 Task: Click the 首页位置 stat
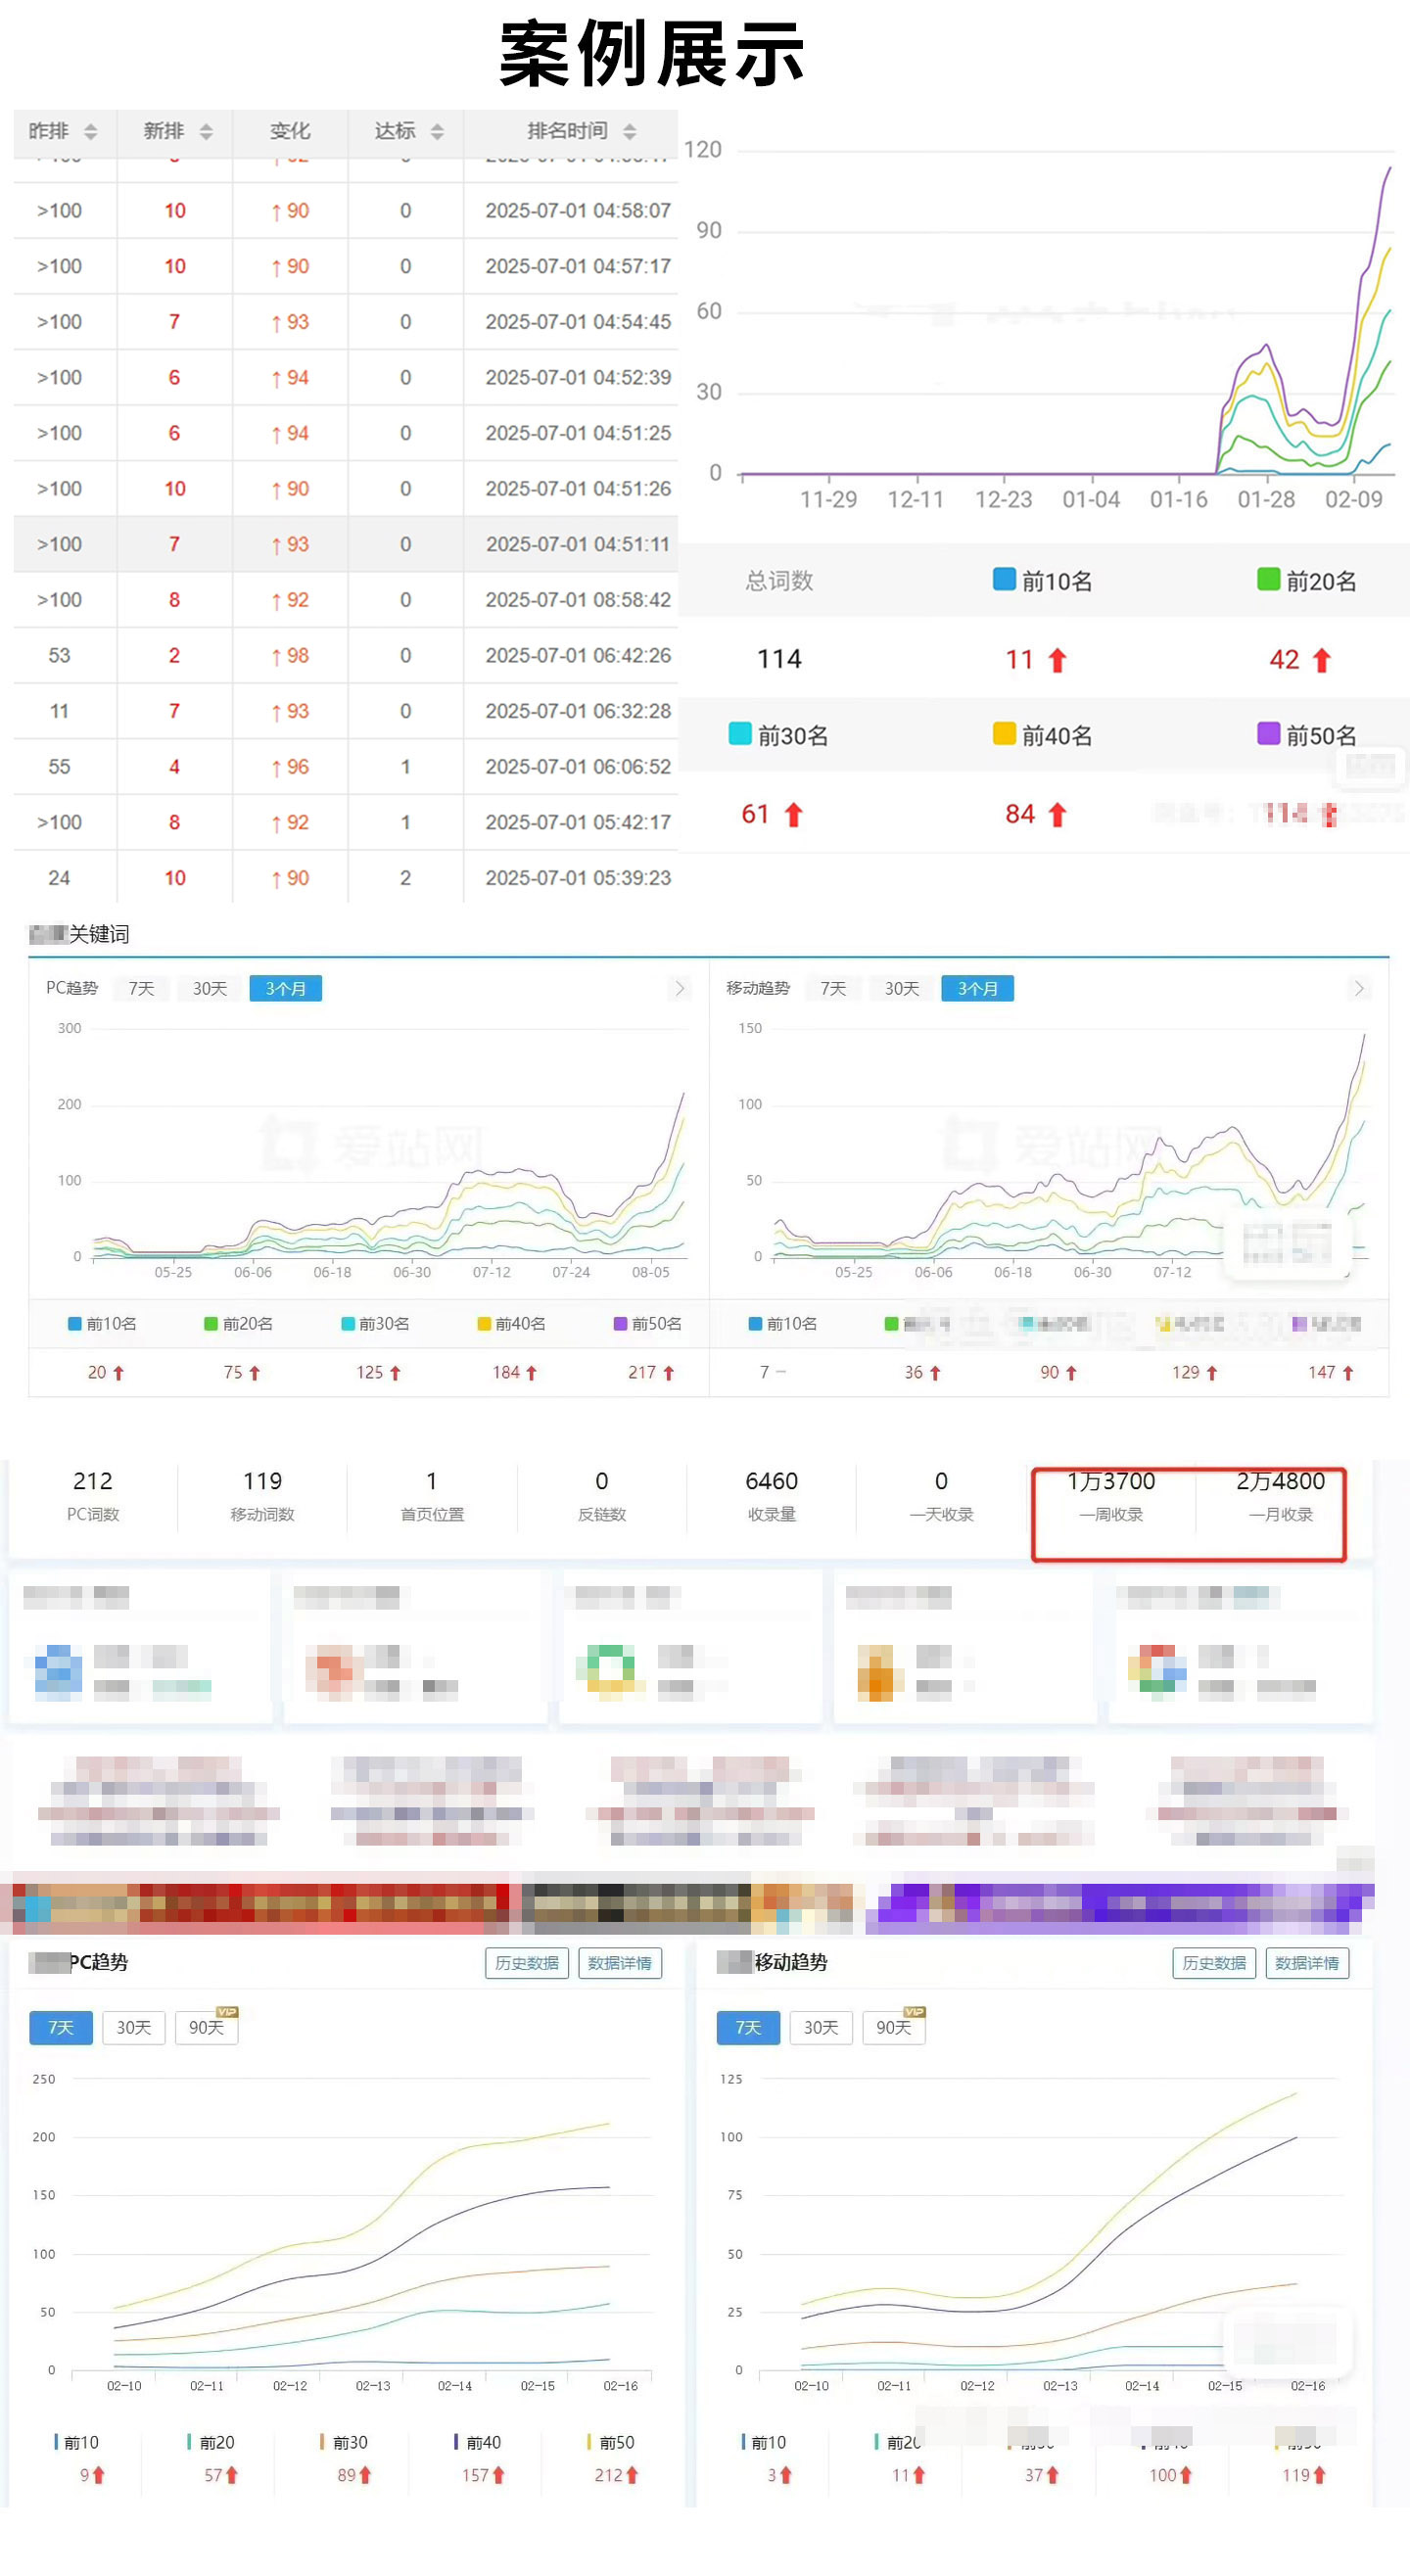[432, 1495]
